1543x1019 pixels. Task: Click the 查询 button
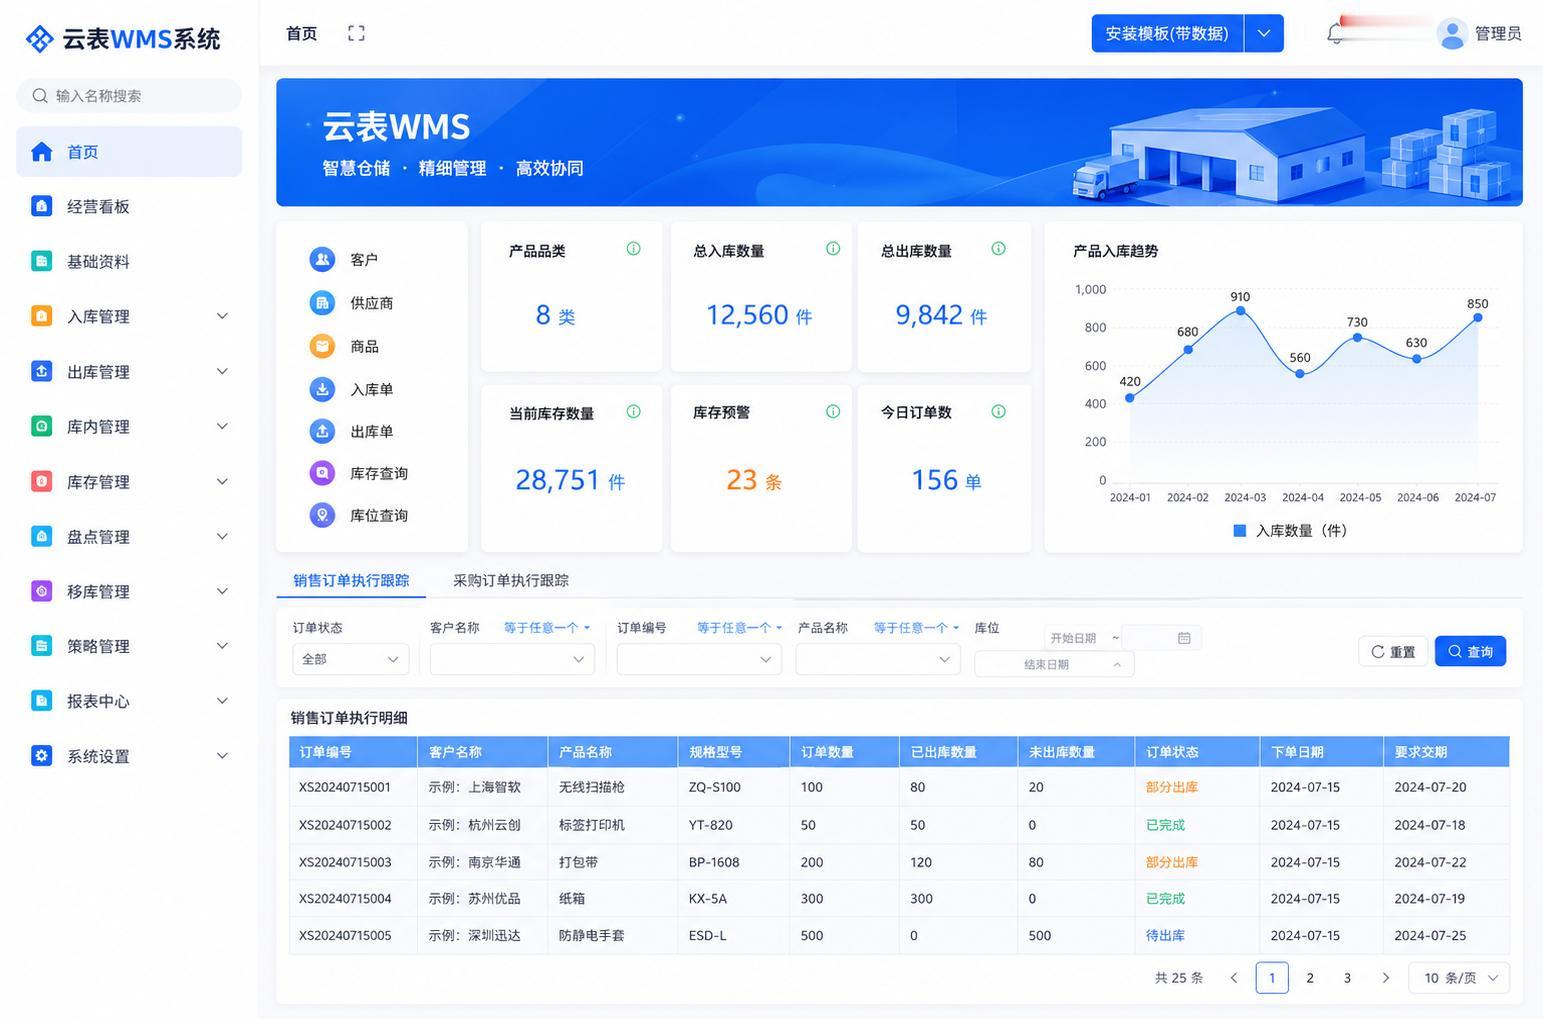pos(1470,652)
